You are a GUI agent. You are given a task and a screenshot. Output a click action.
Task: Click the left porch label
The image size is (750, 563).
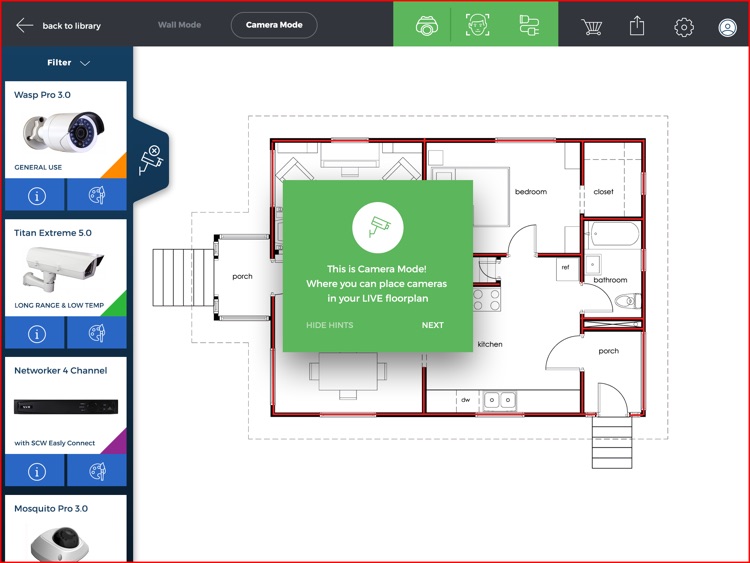[x=243, y=276]
